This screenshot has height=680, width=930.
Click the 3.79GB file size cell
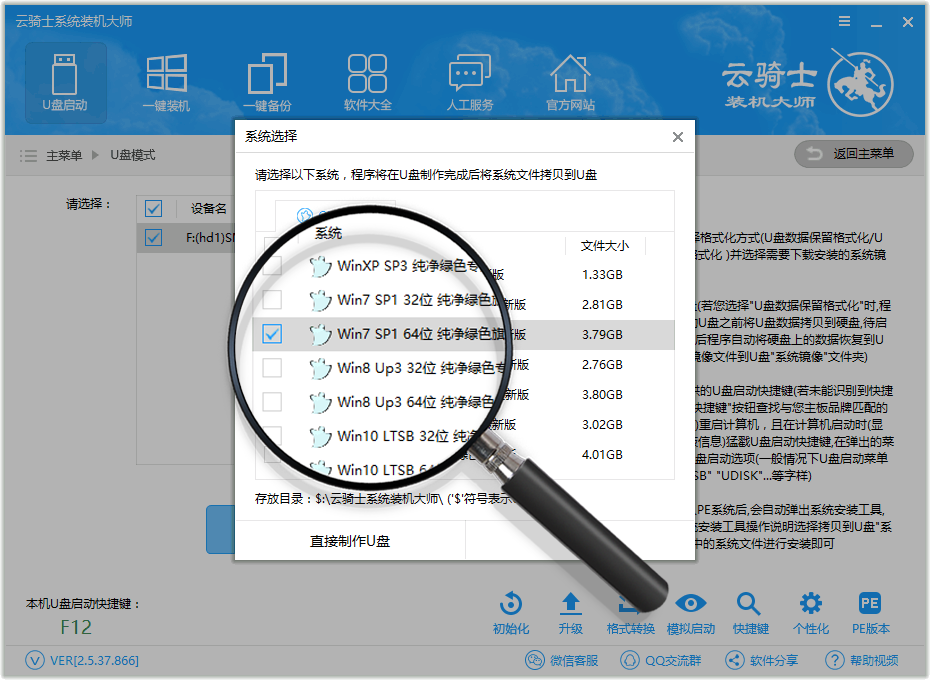[x=602, y=335]
